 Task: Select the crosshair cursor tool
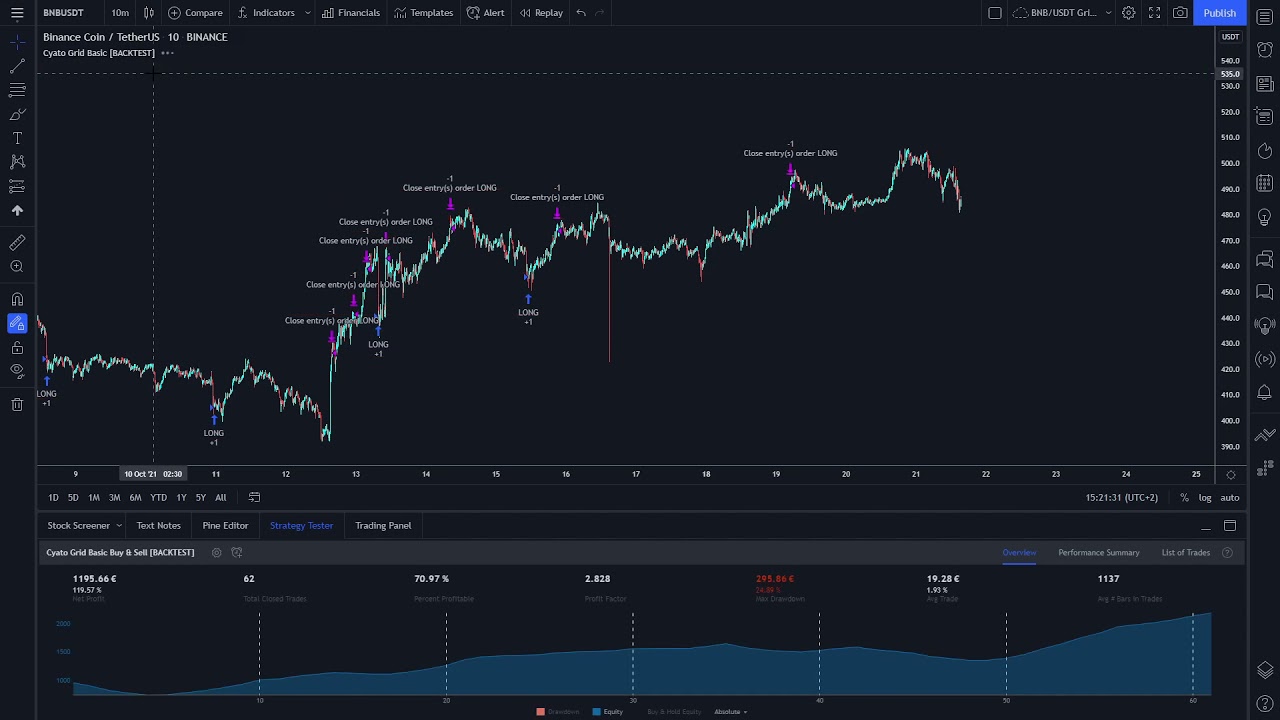point(17,42)
